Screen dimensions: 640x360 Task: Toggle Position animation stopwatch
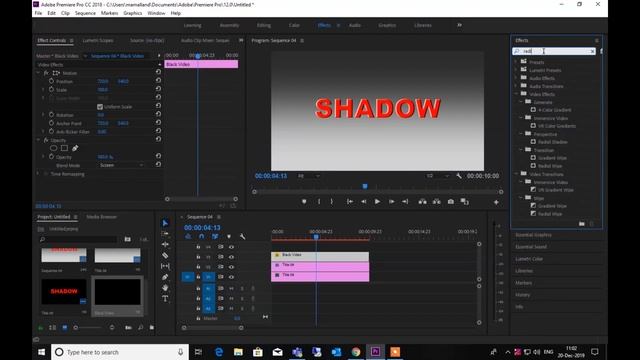click(51, 81)
